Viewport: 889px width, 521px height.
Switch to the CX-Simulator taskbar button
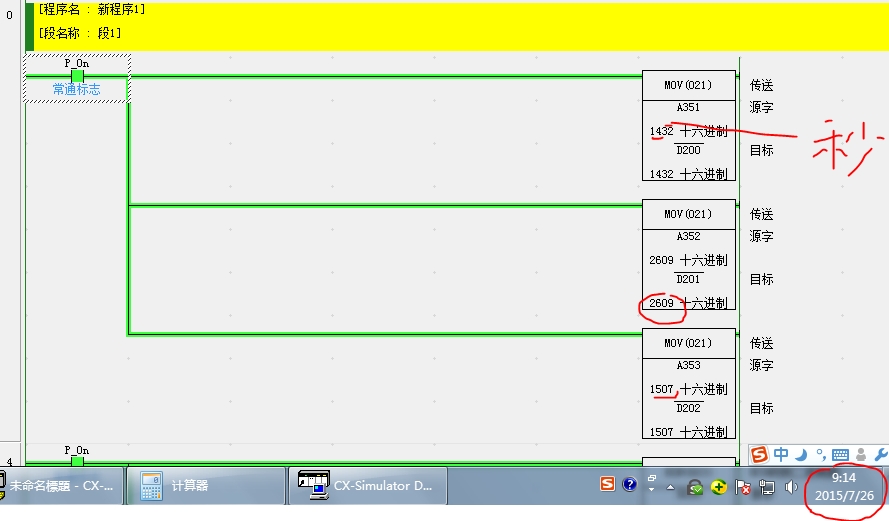tap(368, 486)
